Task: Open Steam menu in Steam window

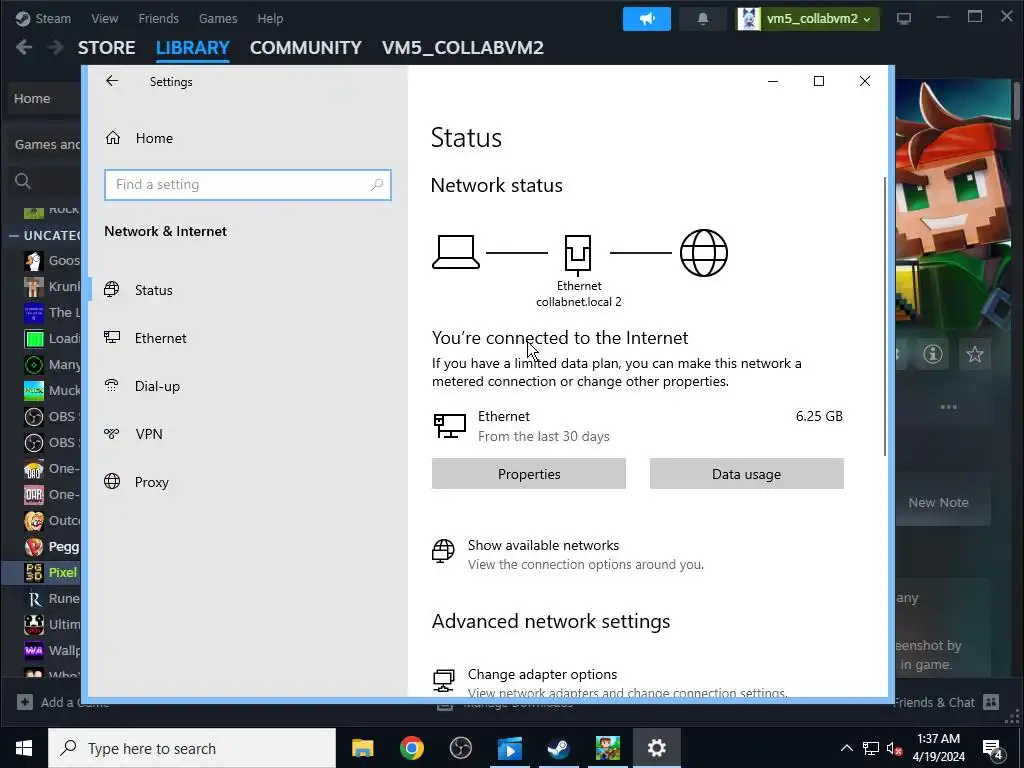Action: [x=43, y=18]
